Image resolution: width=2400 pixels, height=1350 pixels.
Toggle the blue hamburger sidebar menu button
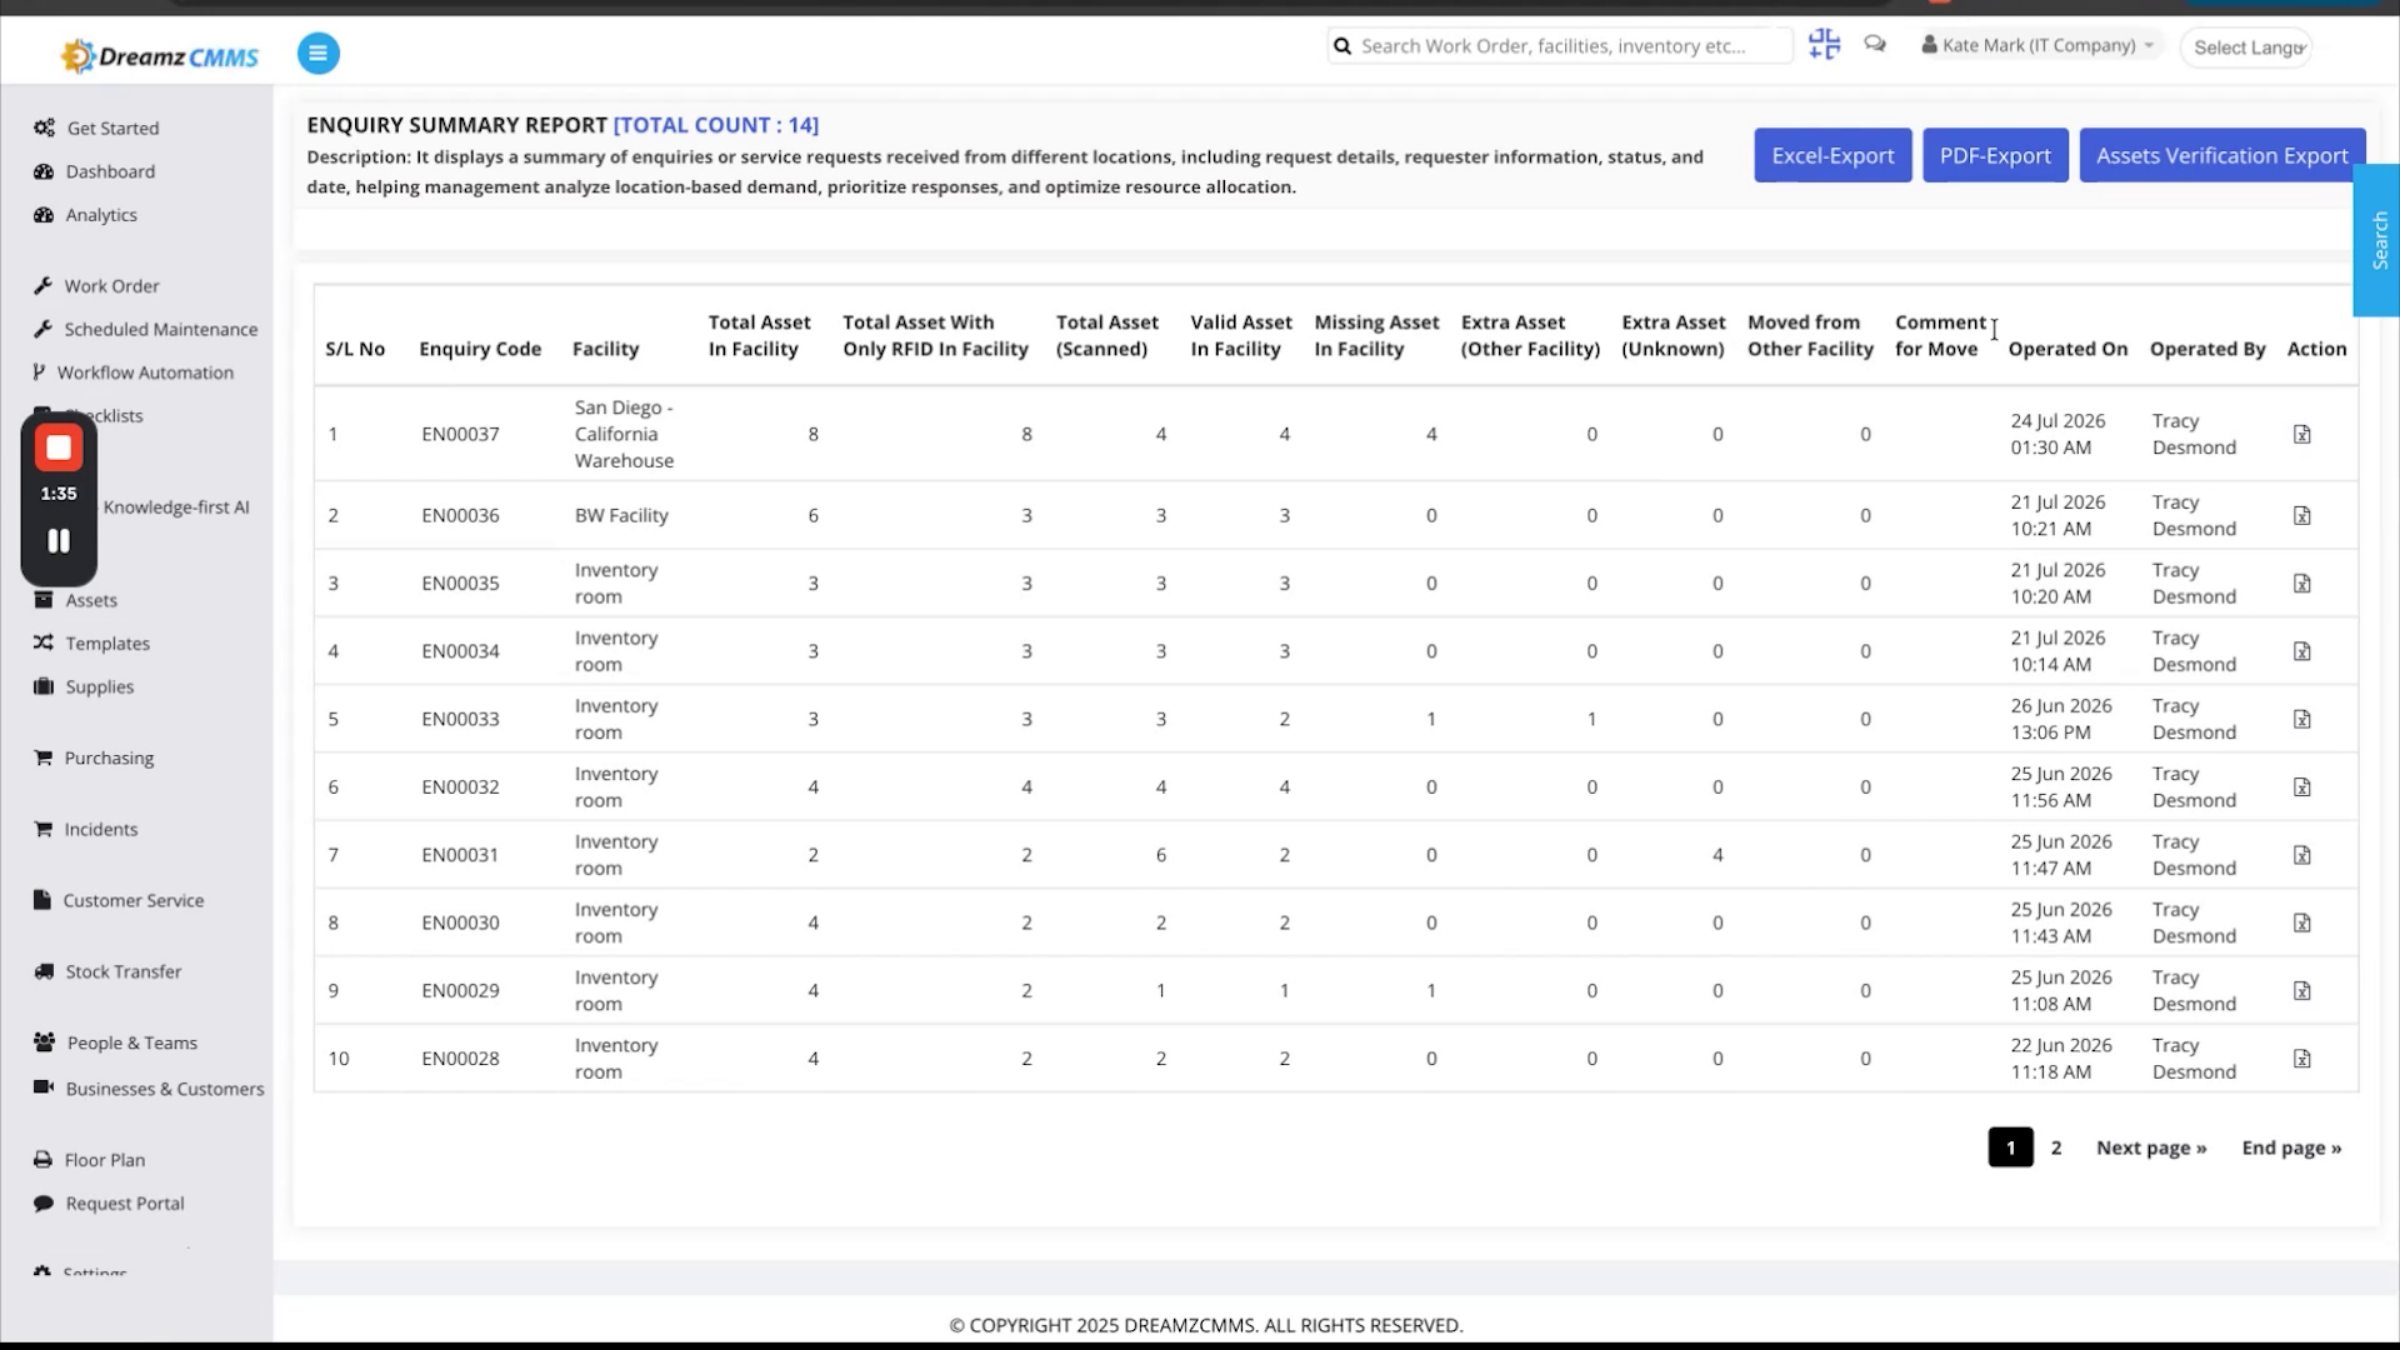click(x=318, y=53)
